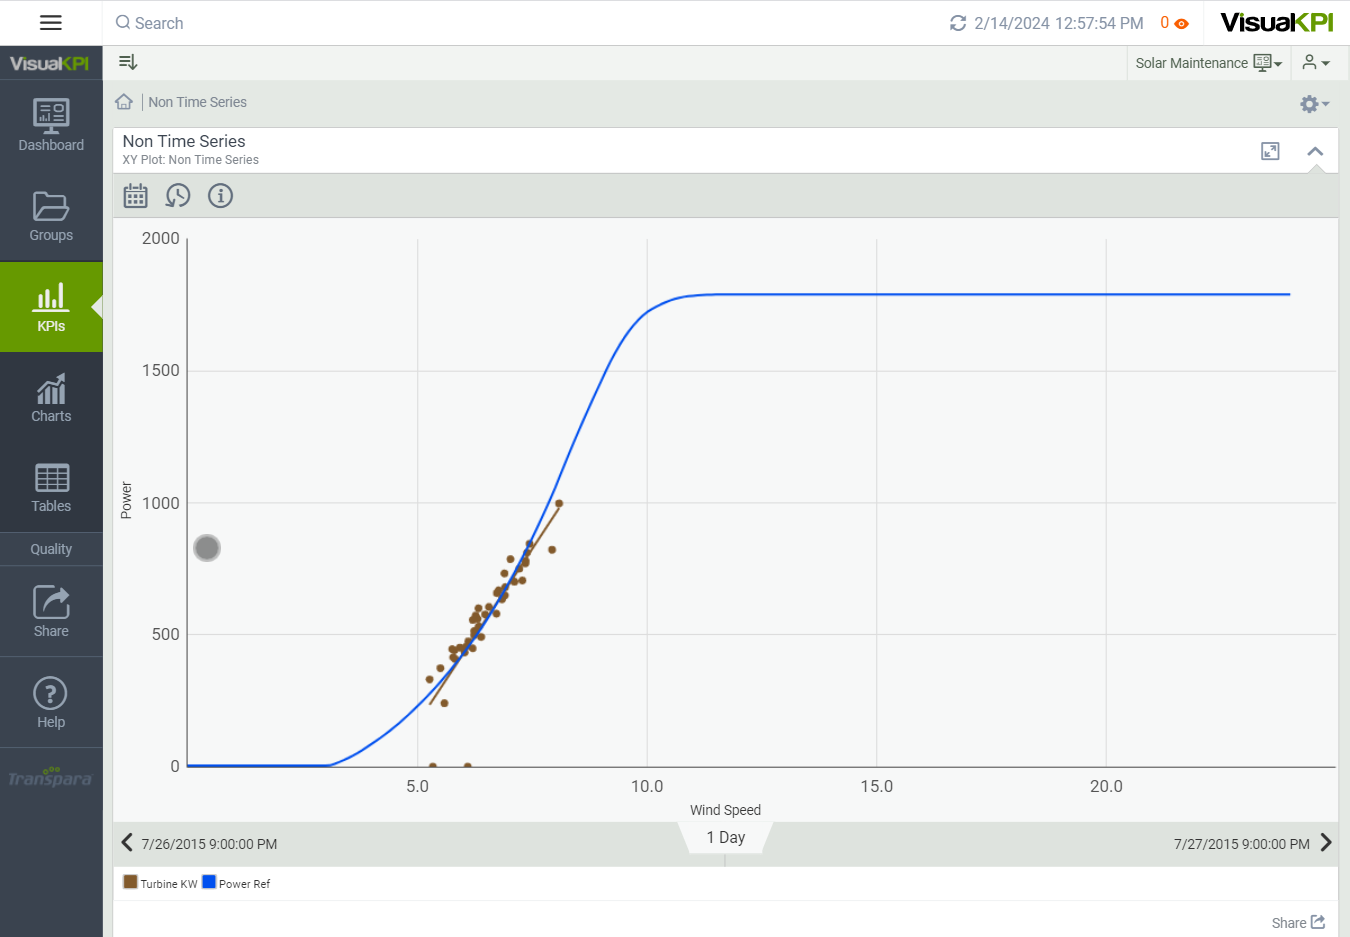Open the hamburger menu
This screenshot has width=1350, height=937.
pyautogui.click(x=51, y=23)
